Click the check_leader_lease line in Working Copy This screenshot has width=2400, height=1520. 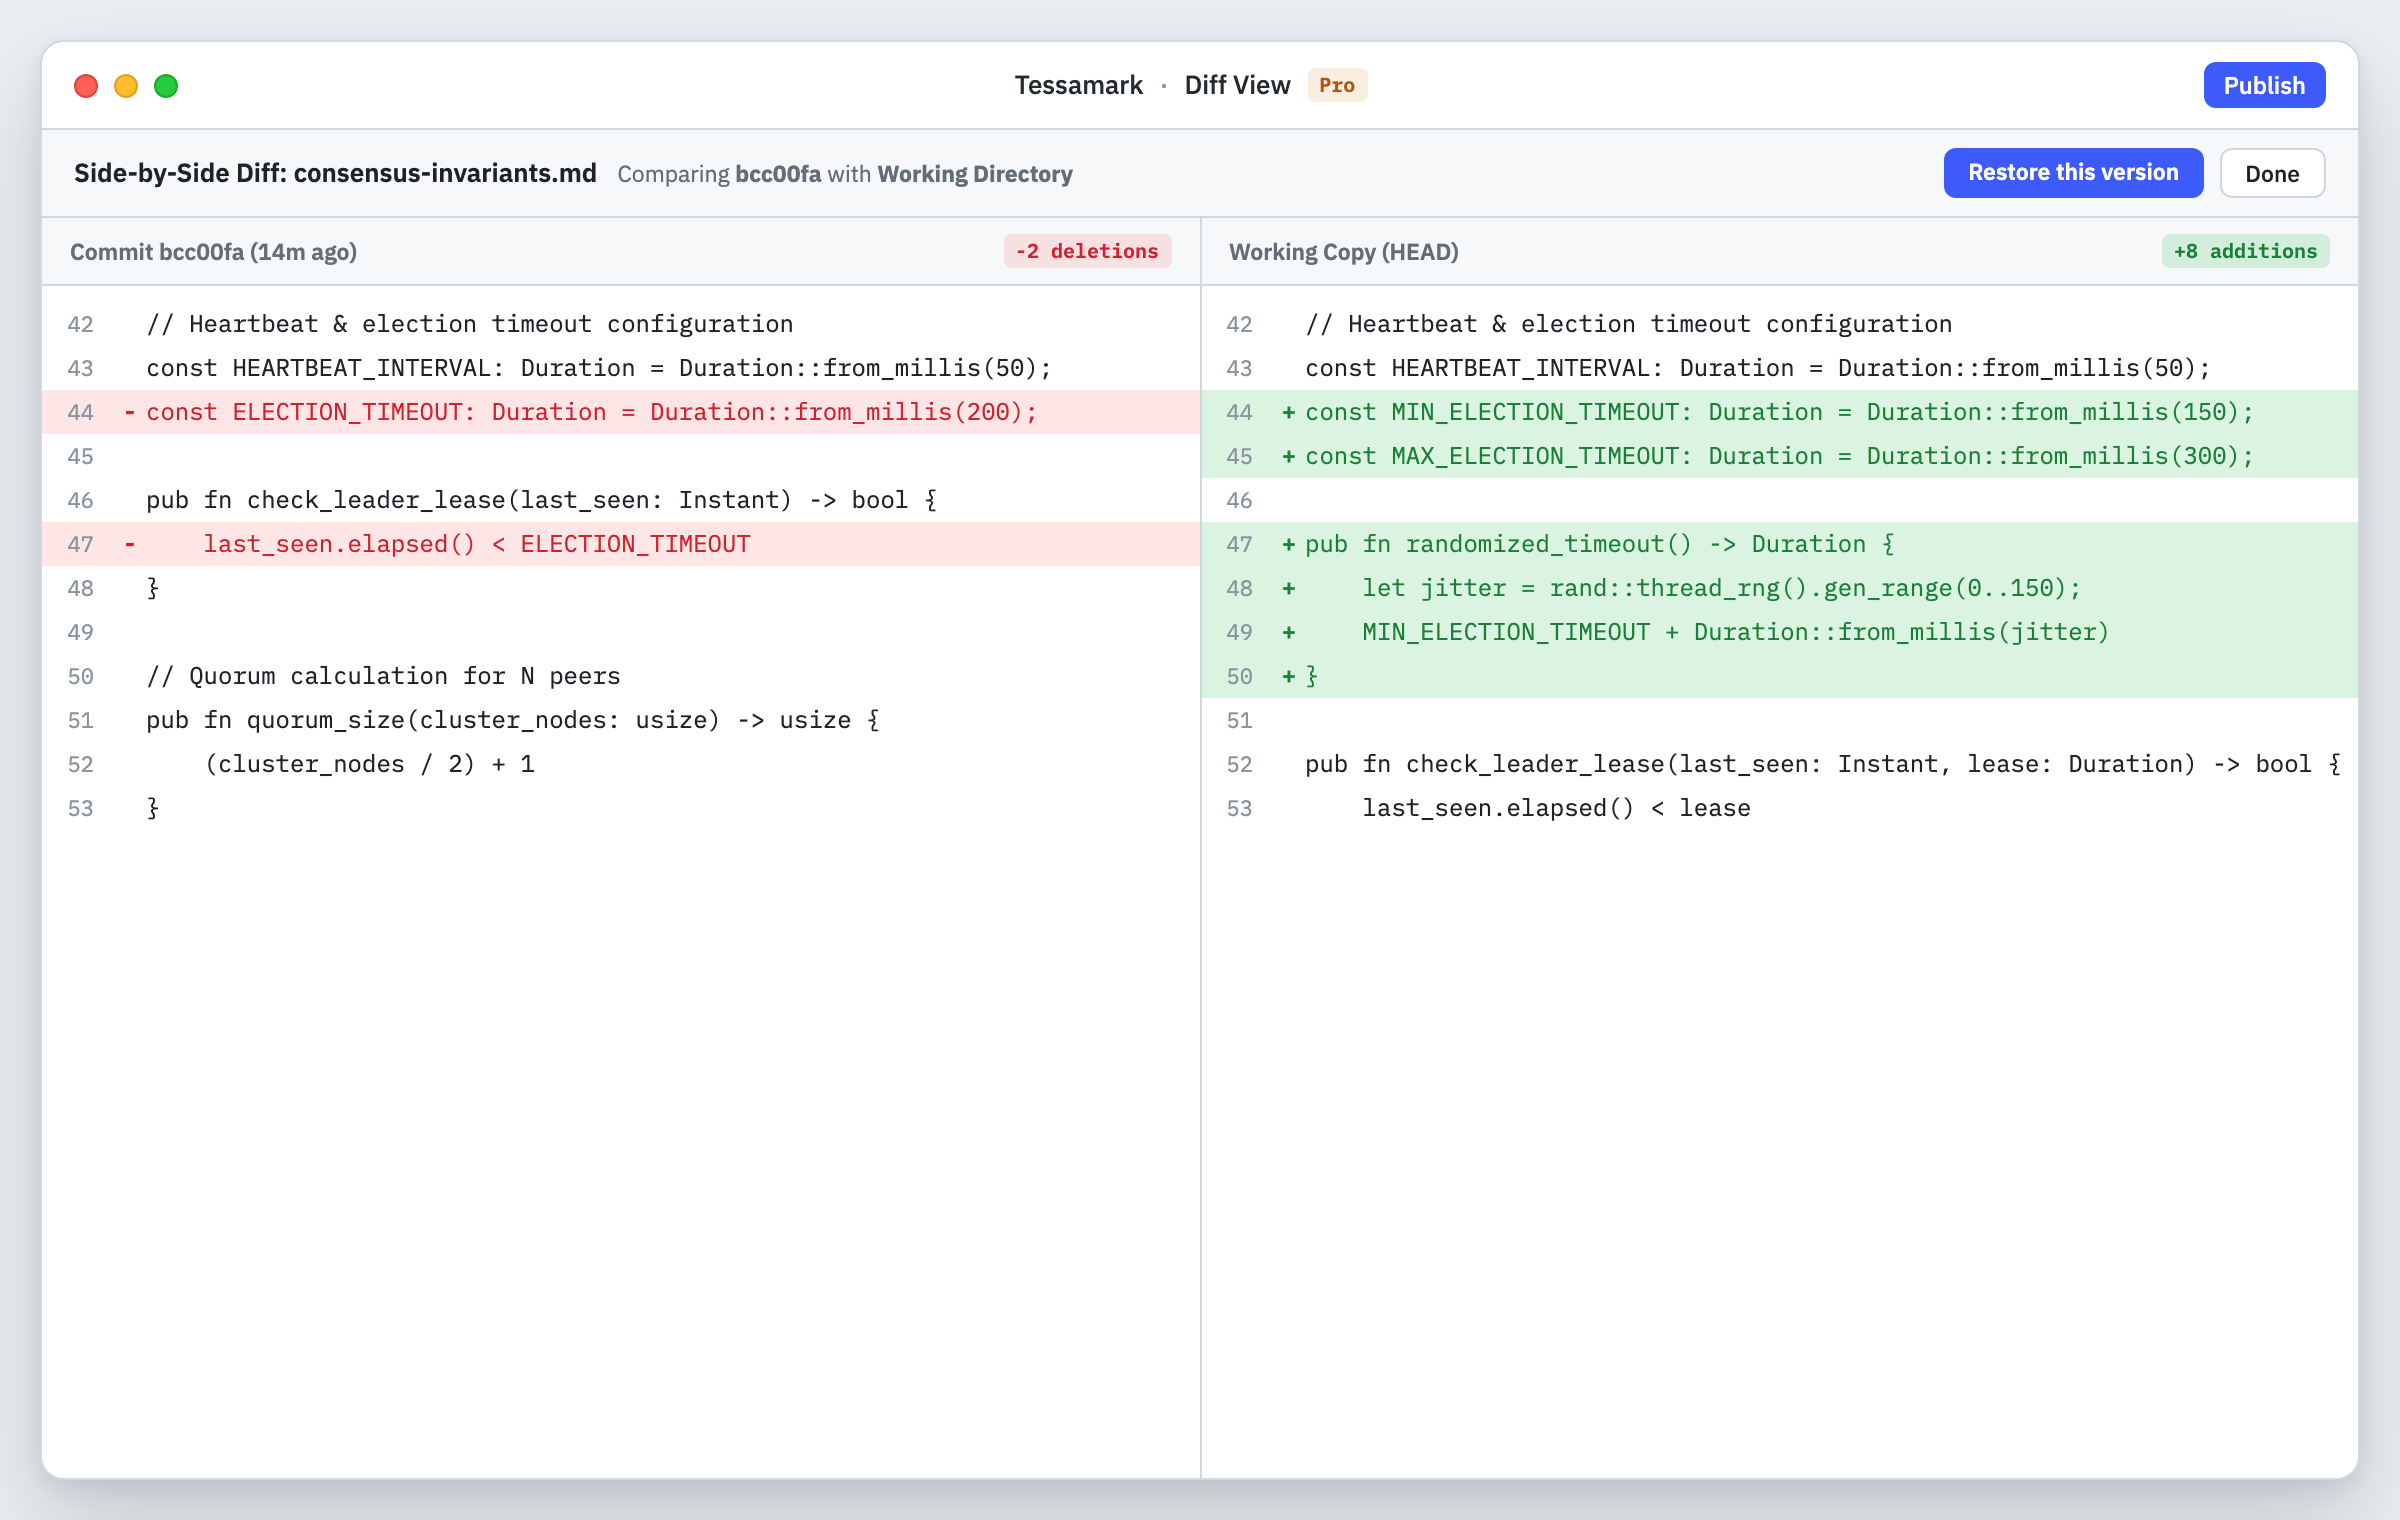pyautogui.click(x=1780, y=764)
